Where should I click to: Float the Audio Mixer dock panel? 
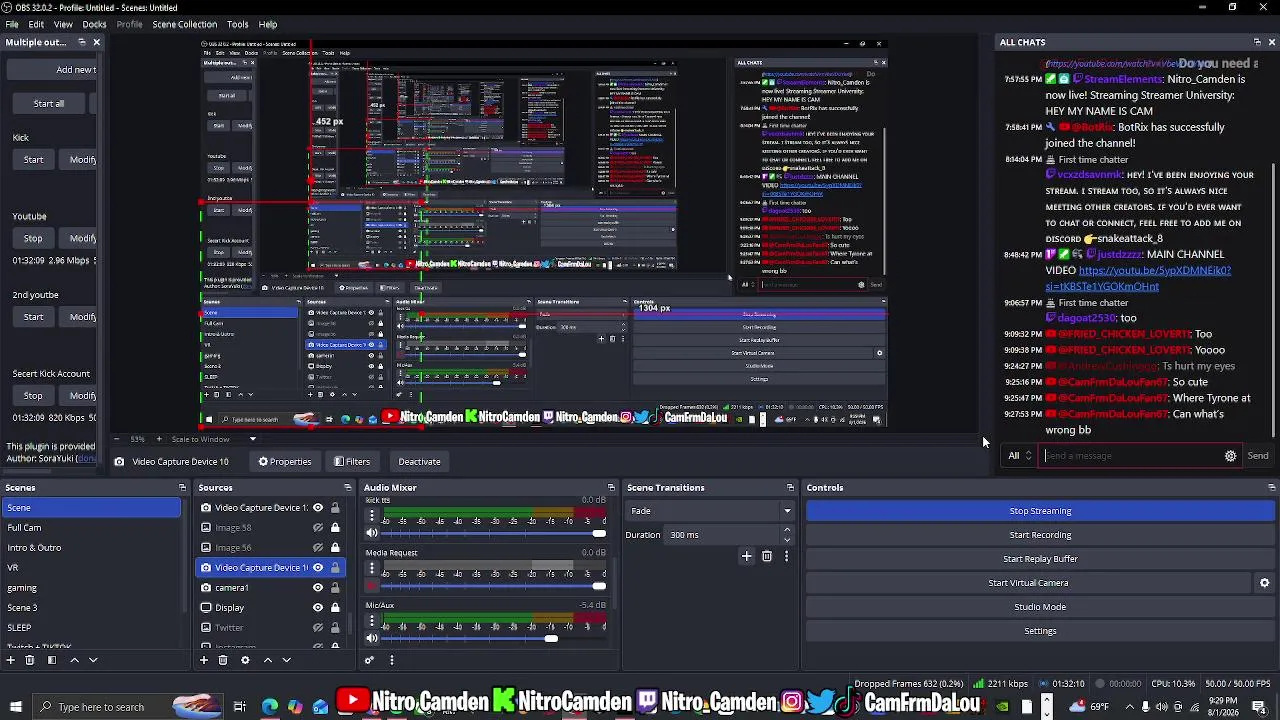tap(611, 488)
